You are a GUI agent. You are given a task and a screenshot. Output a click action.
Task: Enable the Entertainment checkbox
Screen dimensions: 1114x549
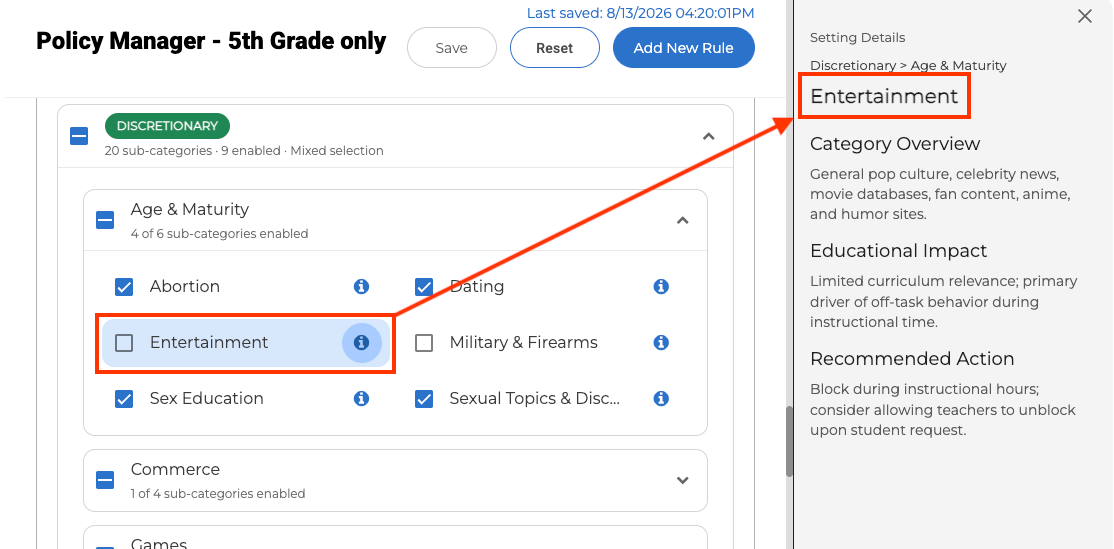(124, 343)
